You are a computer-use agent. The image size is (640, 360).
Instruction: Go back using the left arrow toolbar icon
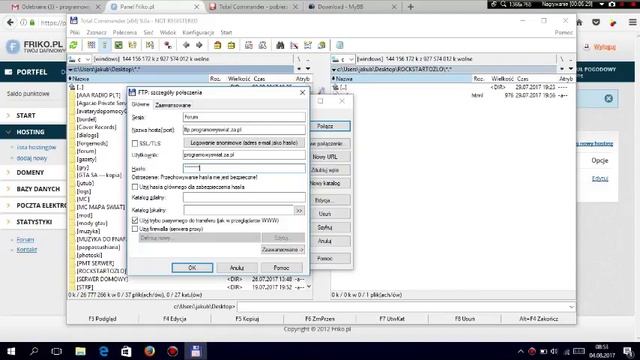point(186,45)
